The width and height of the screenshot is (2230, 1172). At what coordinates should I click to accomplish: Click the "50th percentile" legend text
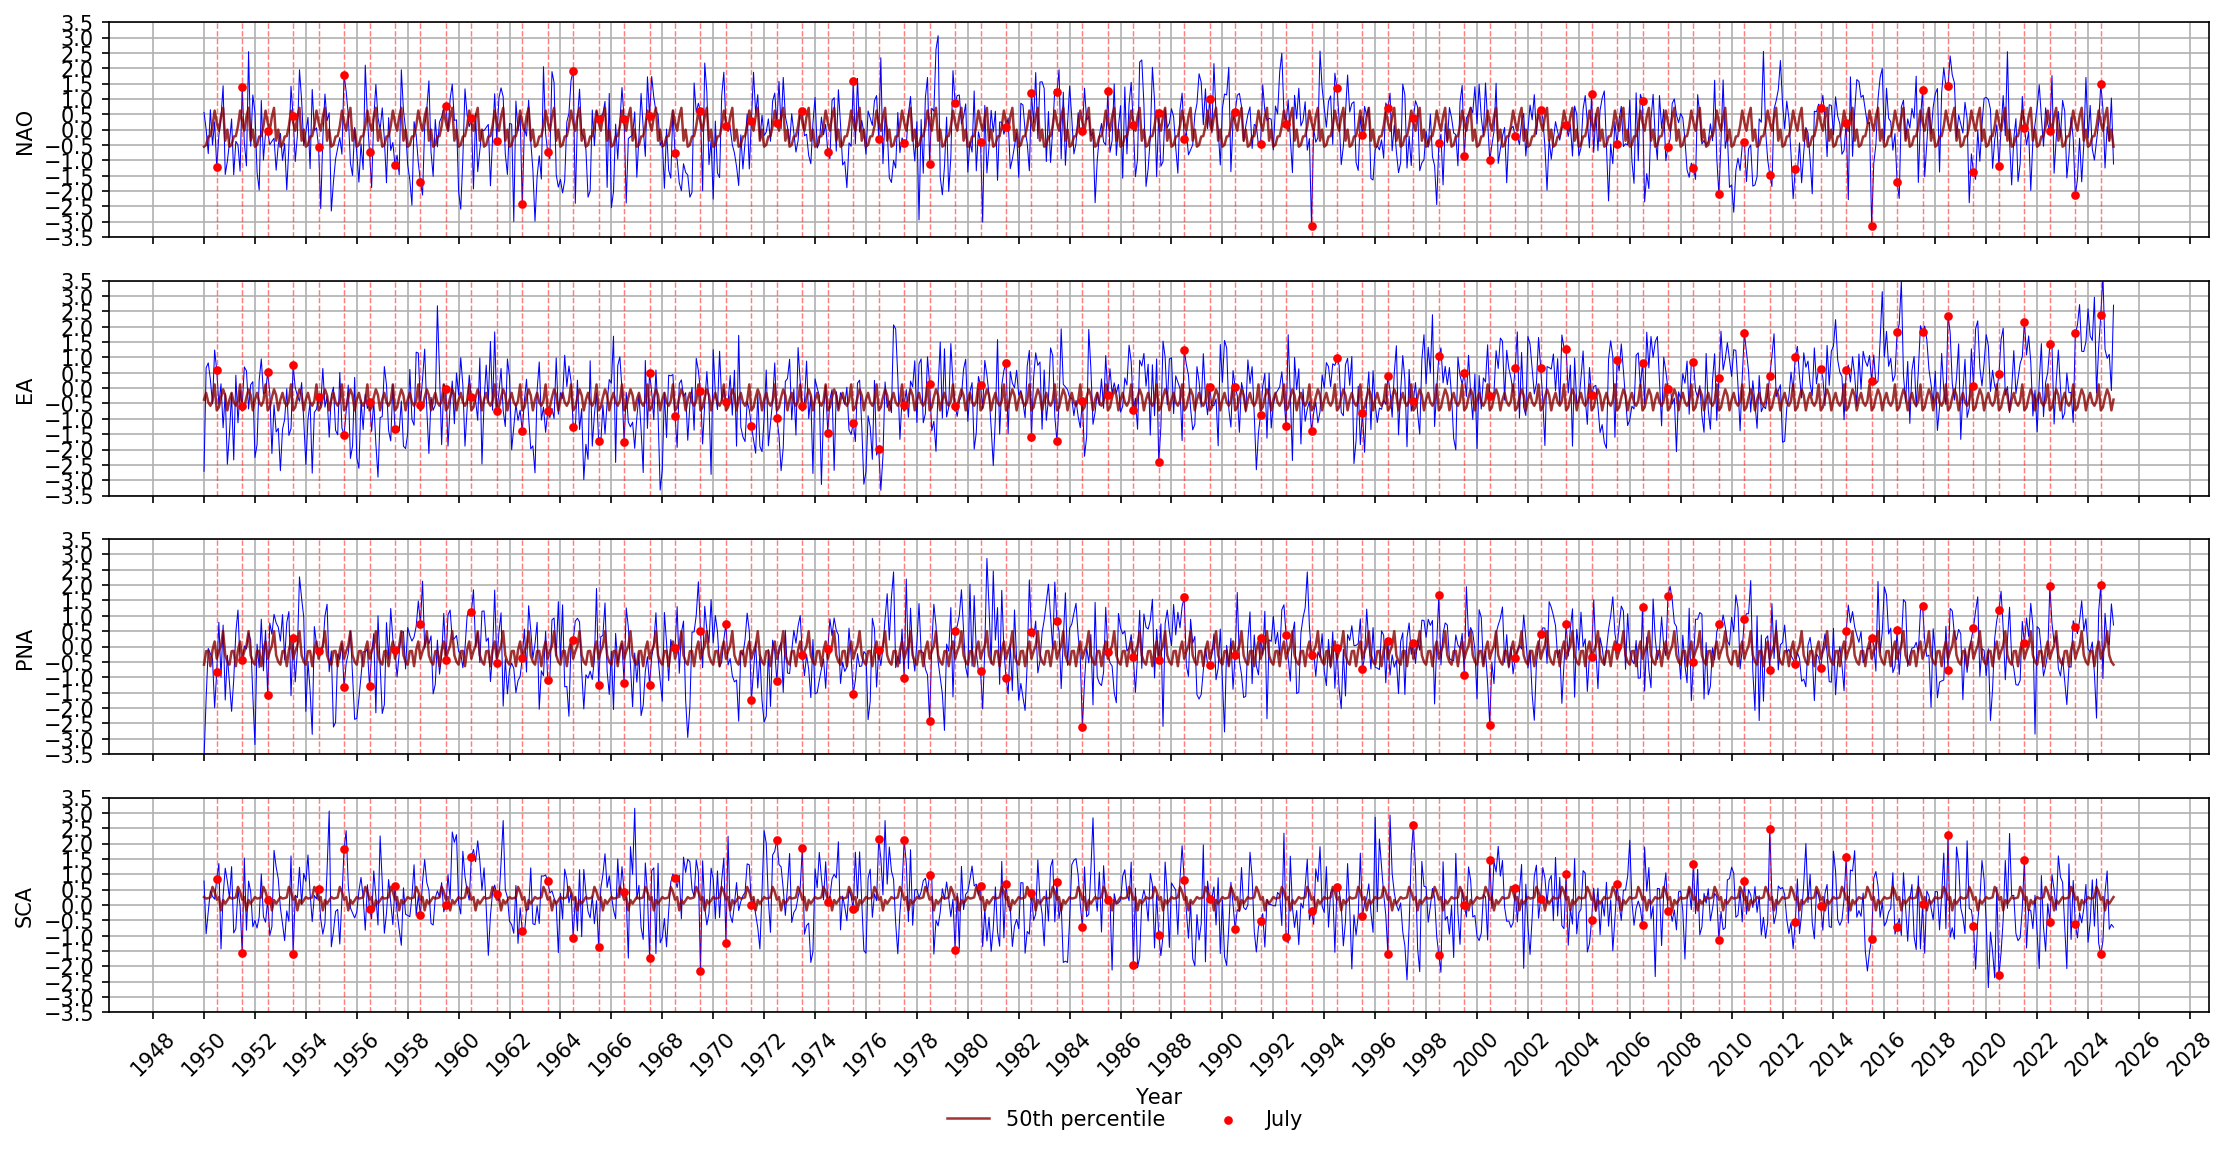[1085, 1119]
